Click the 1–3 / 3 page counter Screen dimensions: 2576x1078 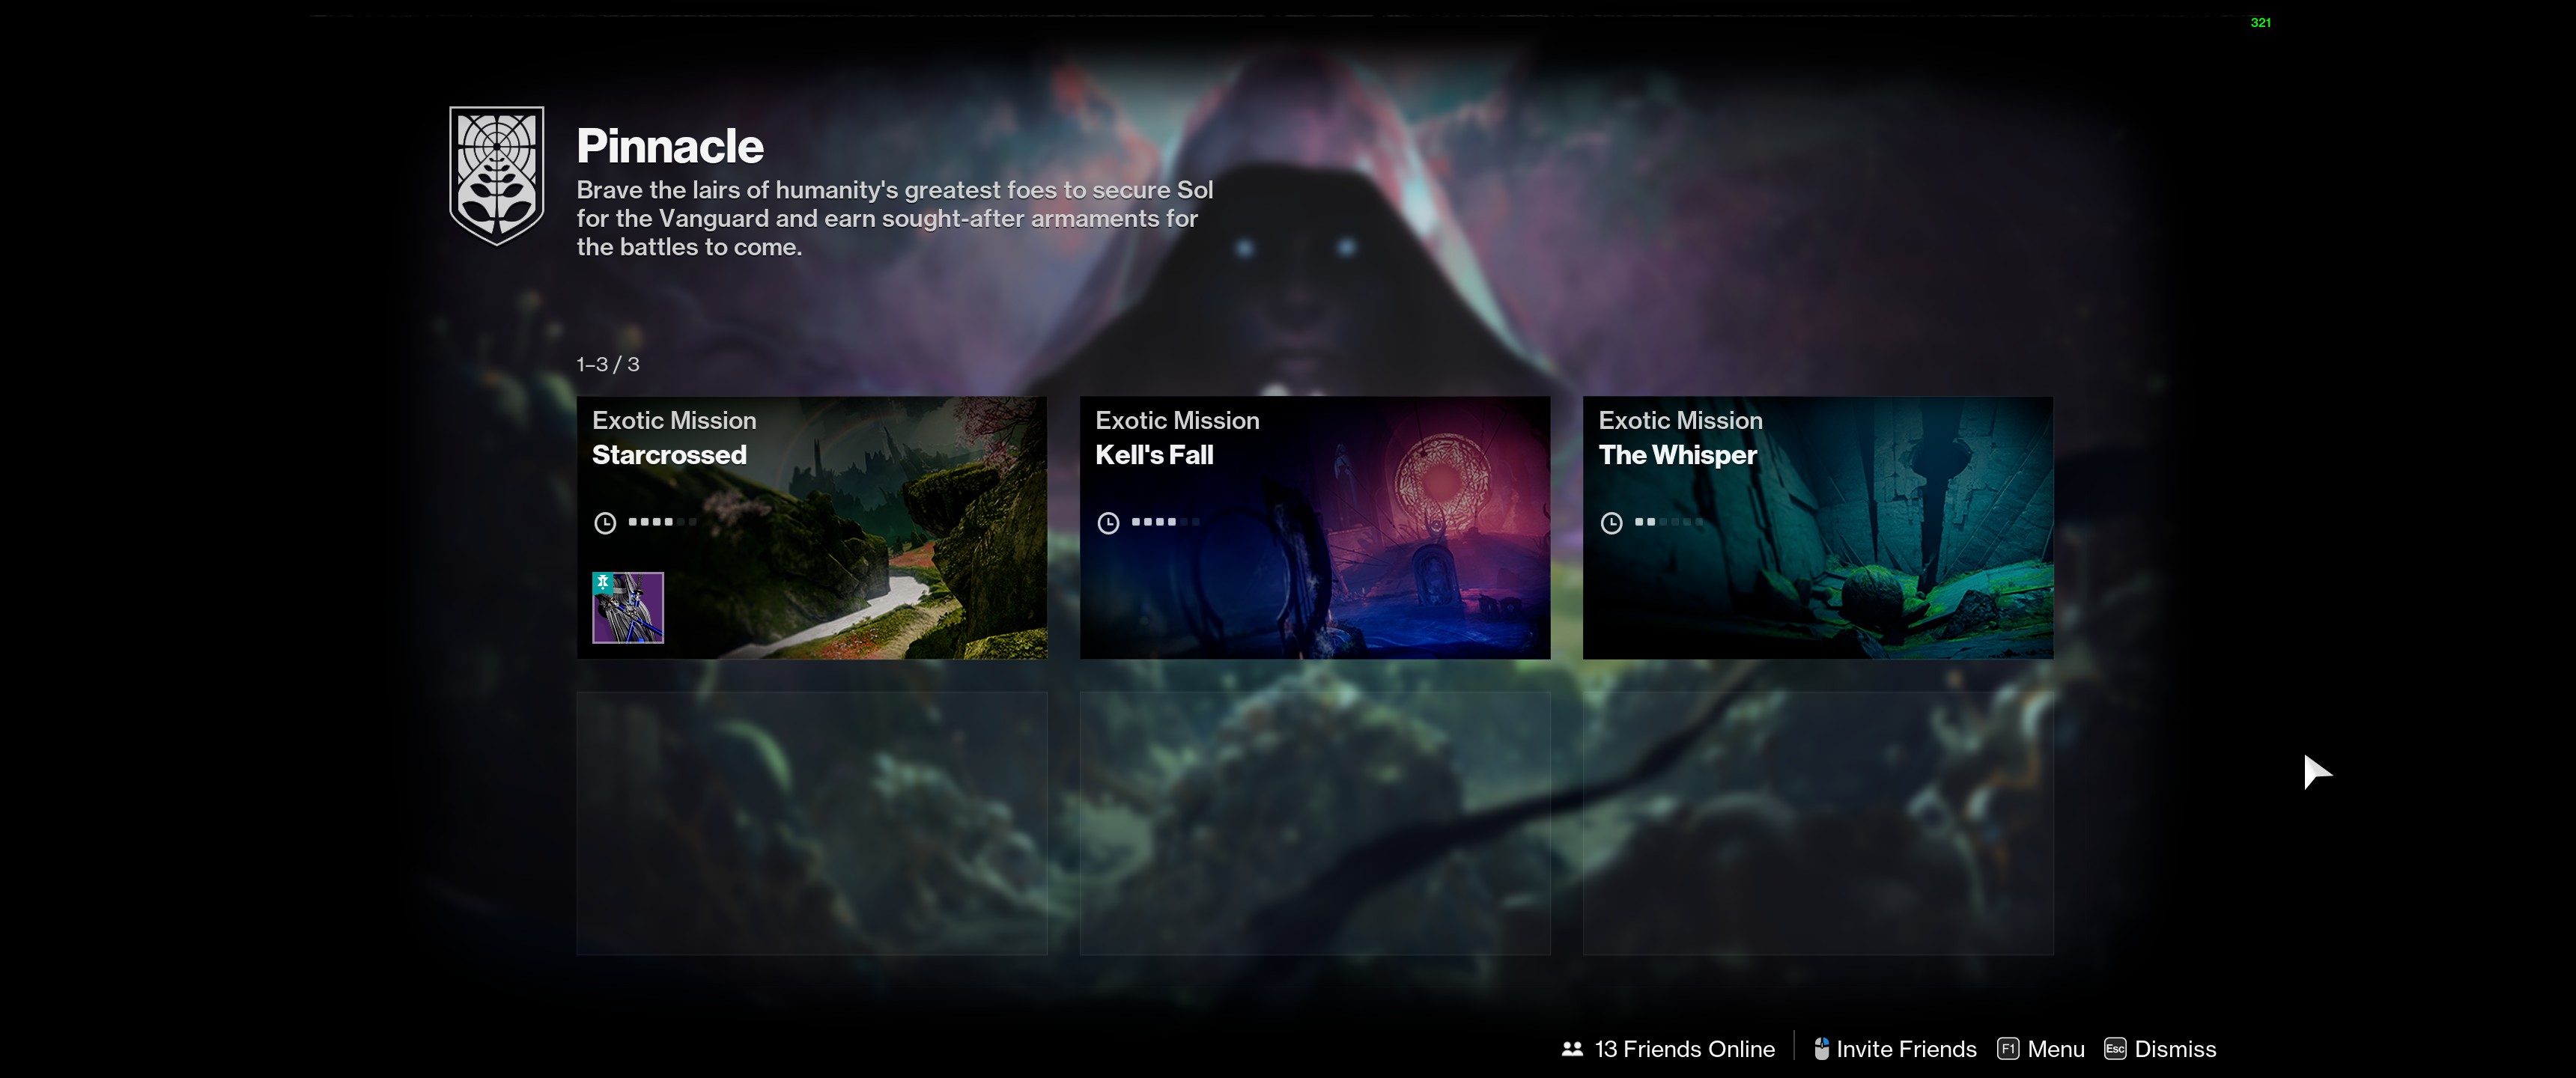(x=608, y=365)
